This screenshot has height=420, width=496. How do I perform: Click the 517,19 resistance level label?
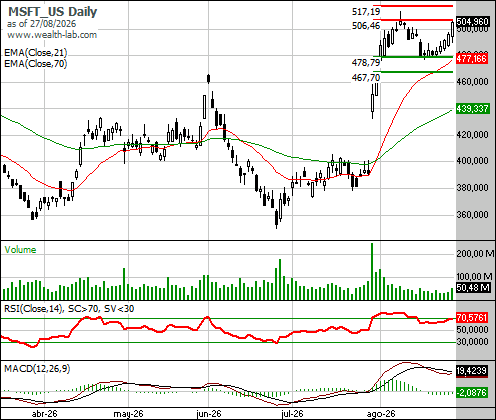pos(366,12)
